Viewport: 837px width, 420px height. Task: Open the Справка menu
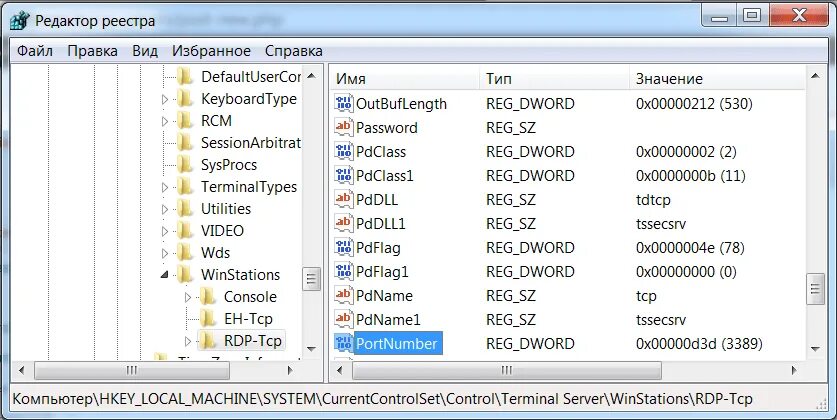pyautogui.click(x=294, y=51)
